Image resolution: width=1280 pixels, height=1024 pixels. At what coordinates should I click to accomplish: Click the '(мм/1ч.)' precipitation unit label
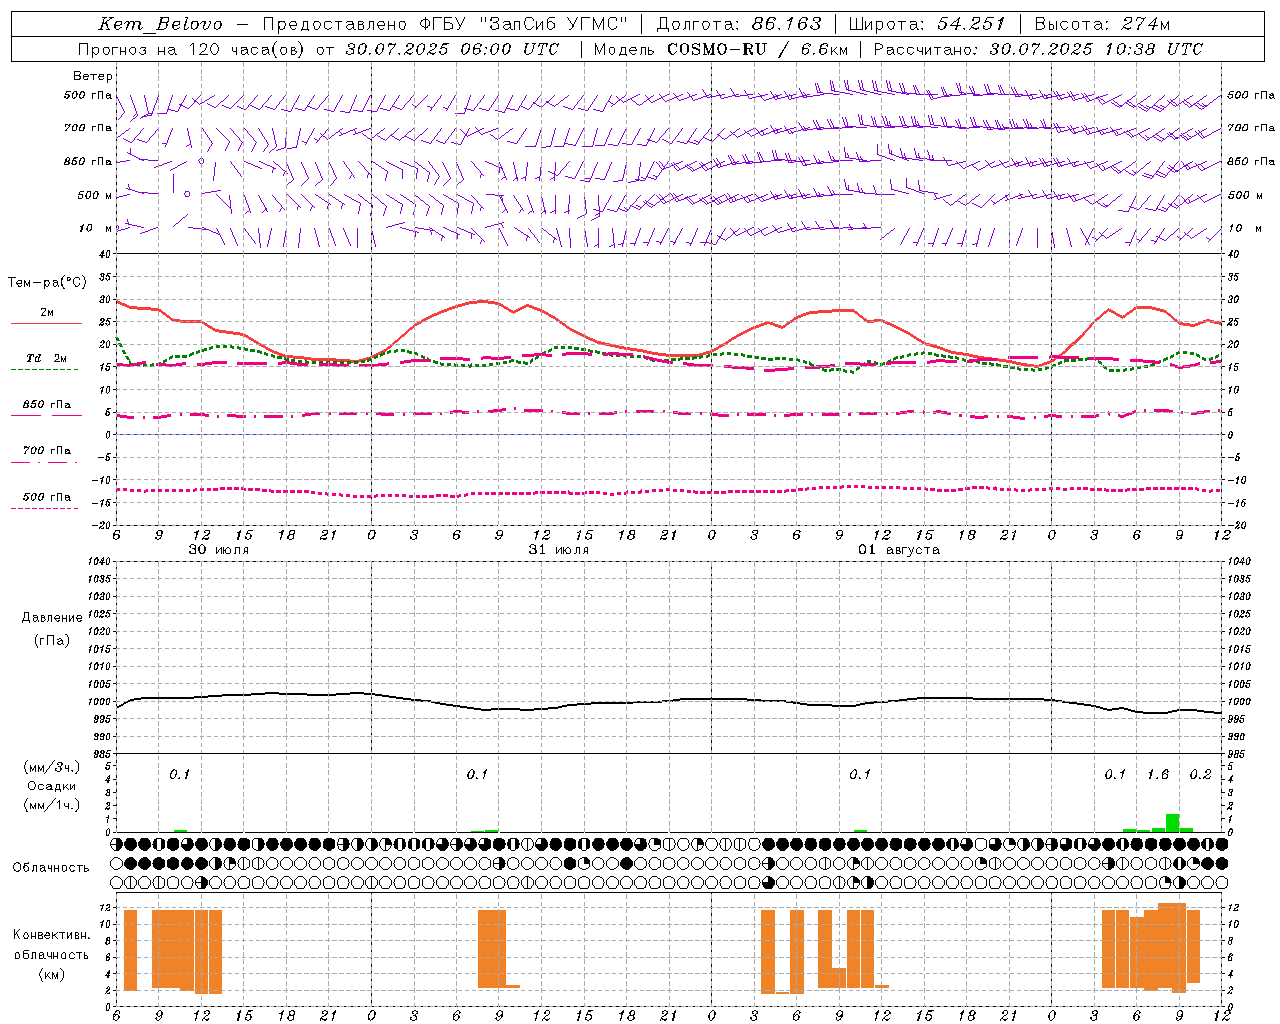click(x=52, y=805)
